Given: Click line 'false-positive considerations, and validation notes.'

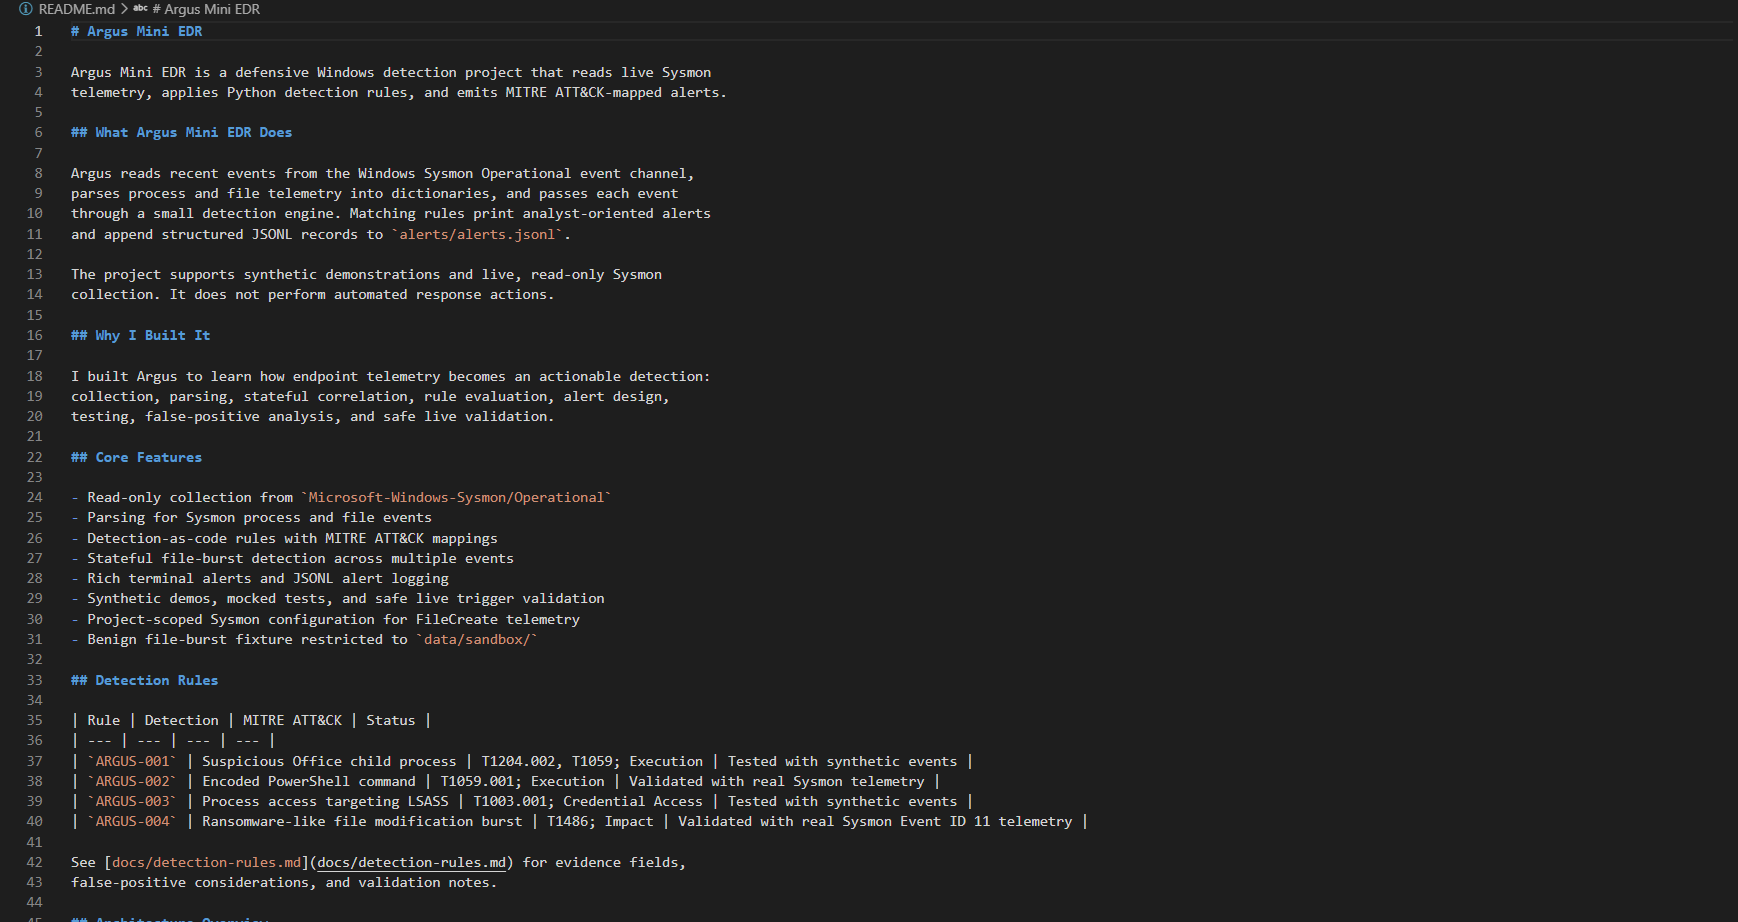Looking at the screenshot, I should click(283, 882).
